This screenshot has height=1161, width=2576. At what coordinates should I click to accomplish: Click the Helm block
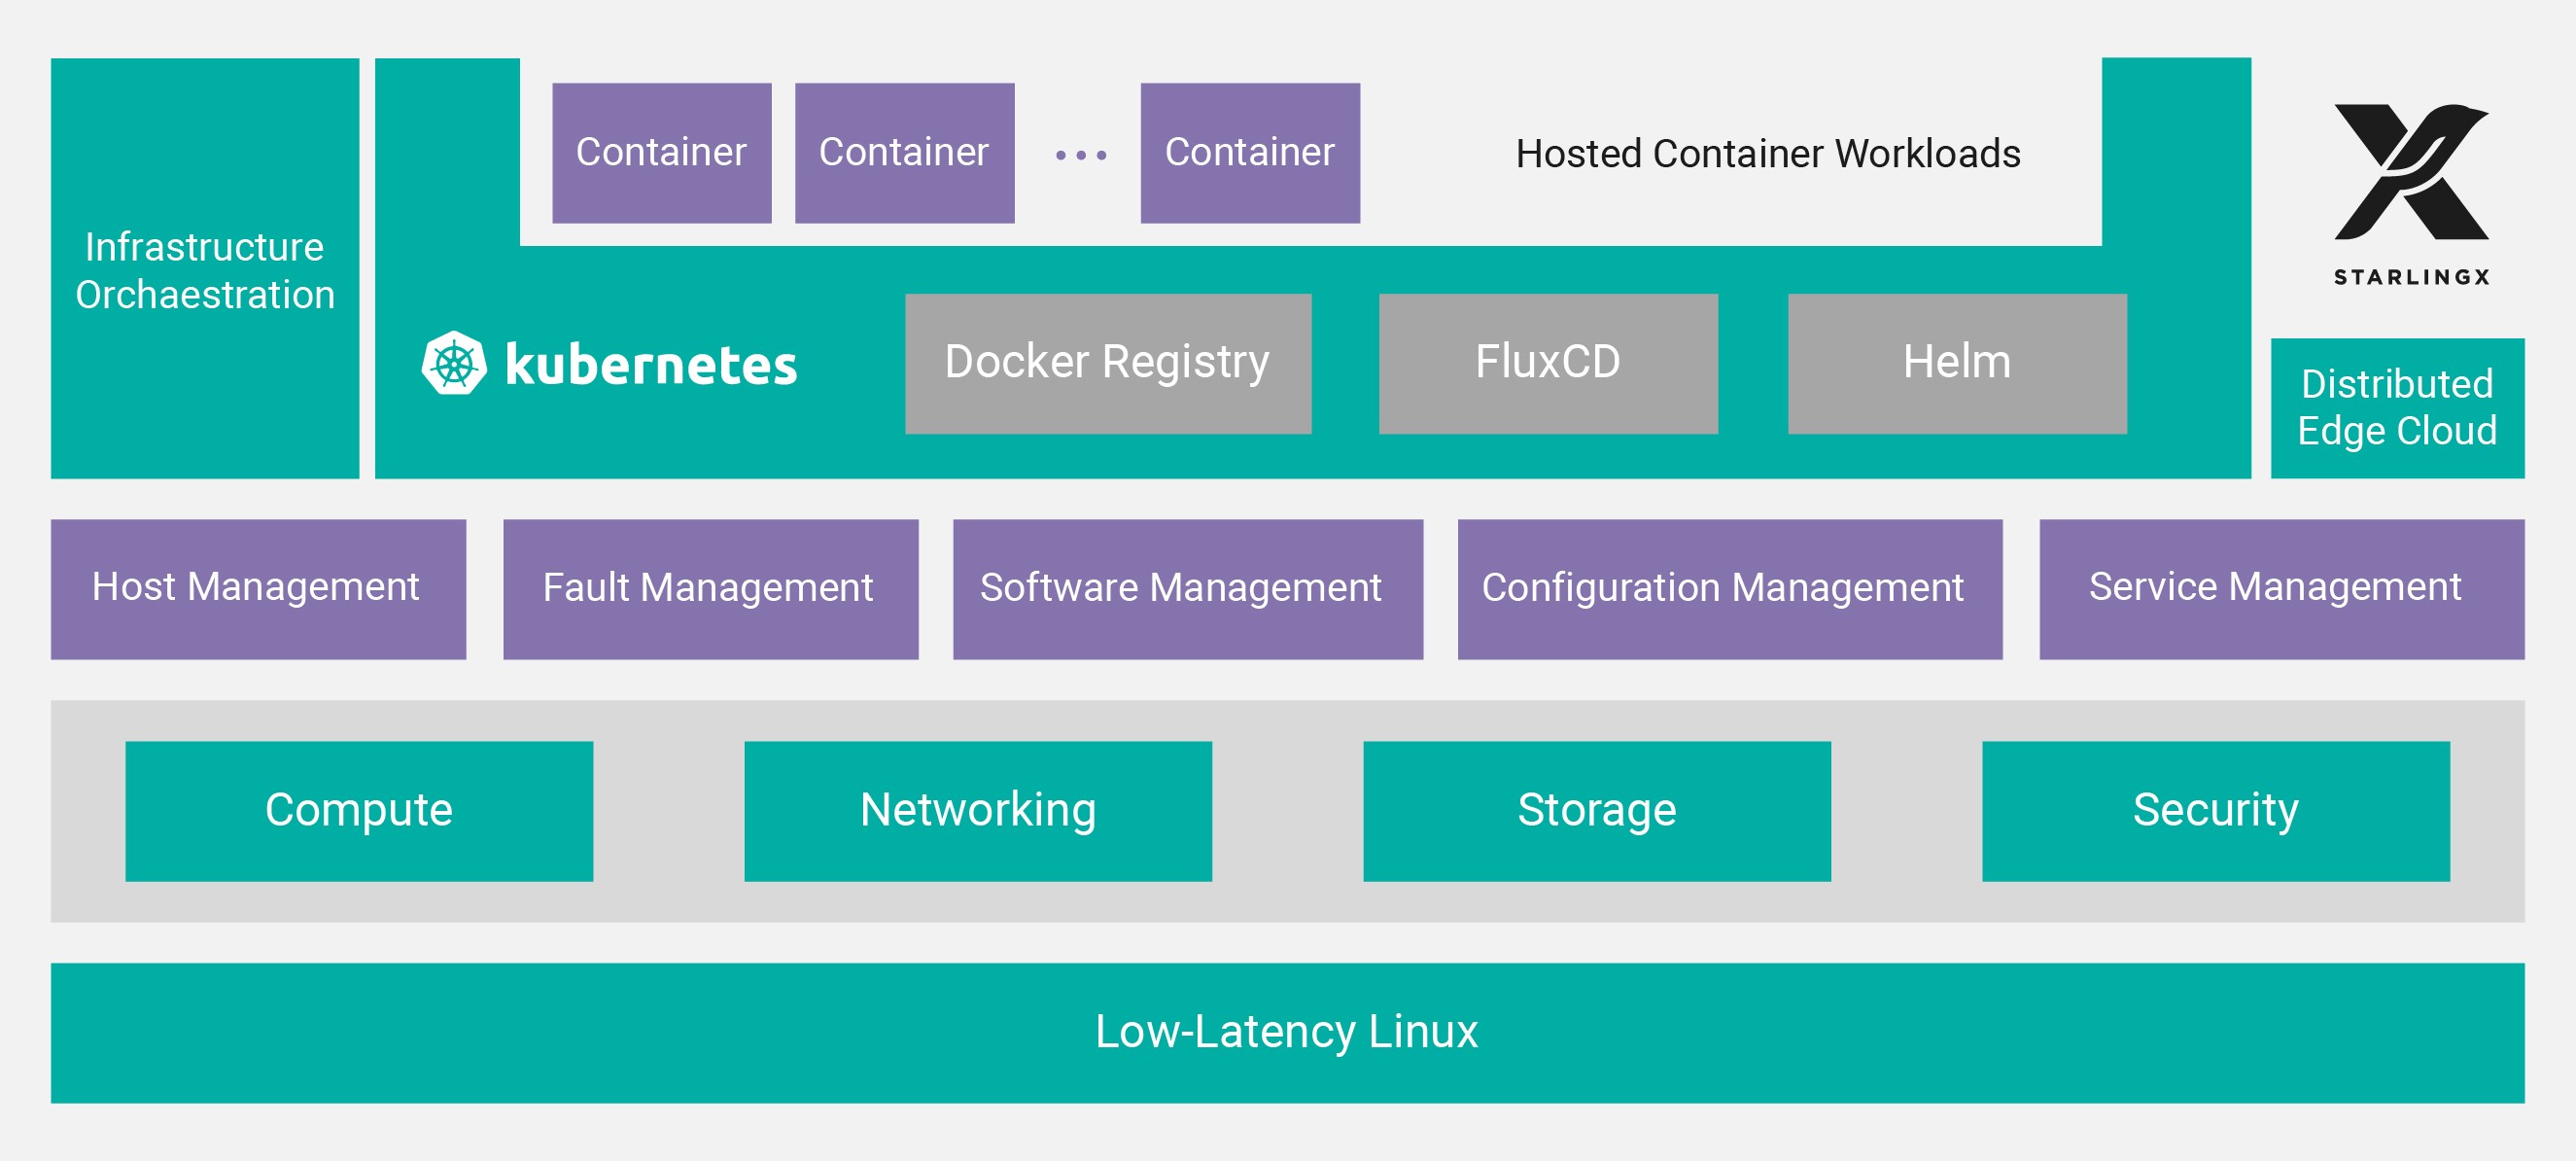[x=1956, y=363]
